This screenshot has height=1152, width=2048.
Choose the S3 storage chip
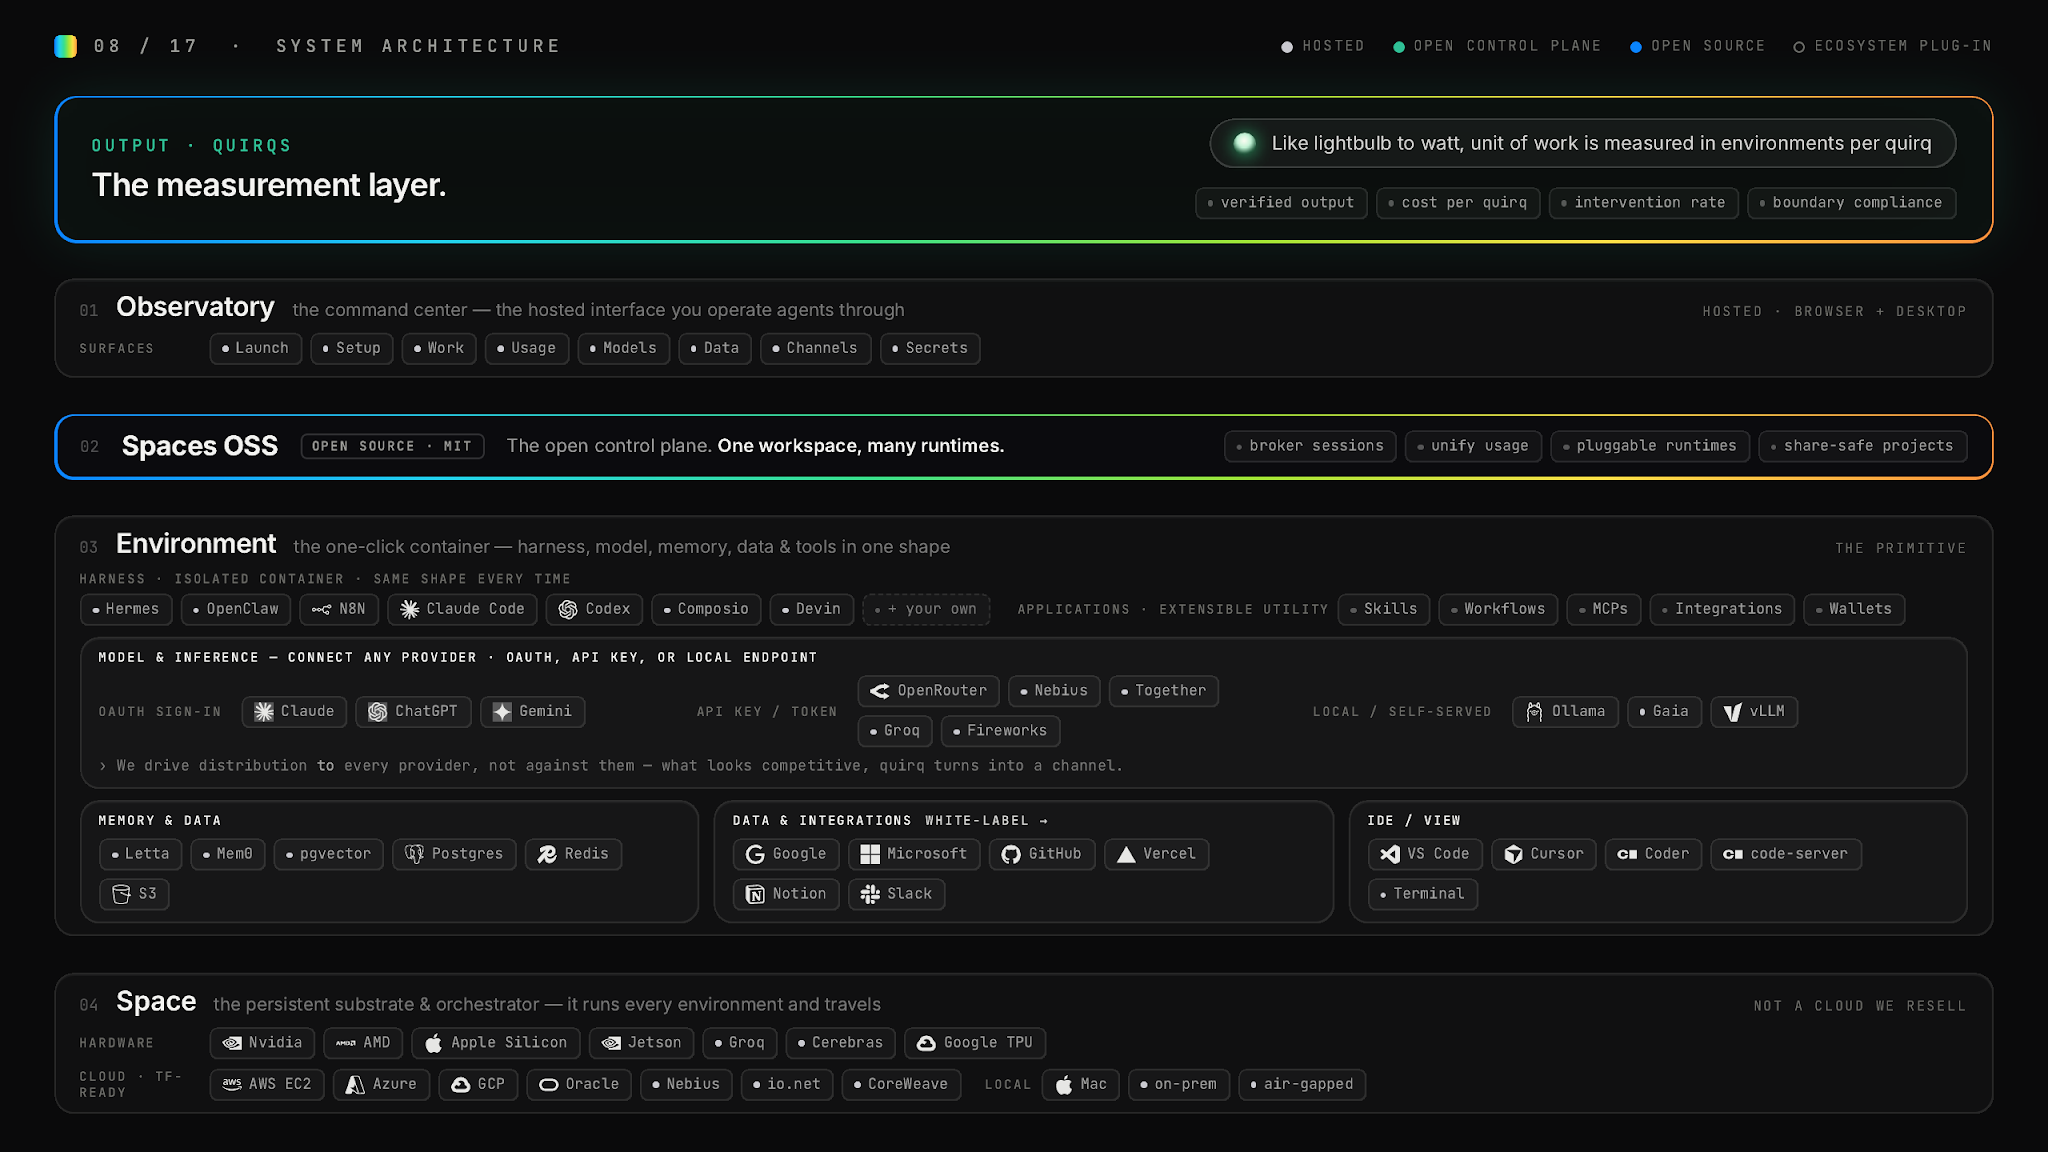(x=134, y=894)
